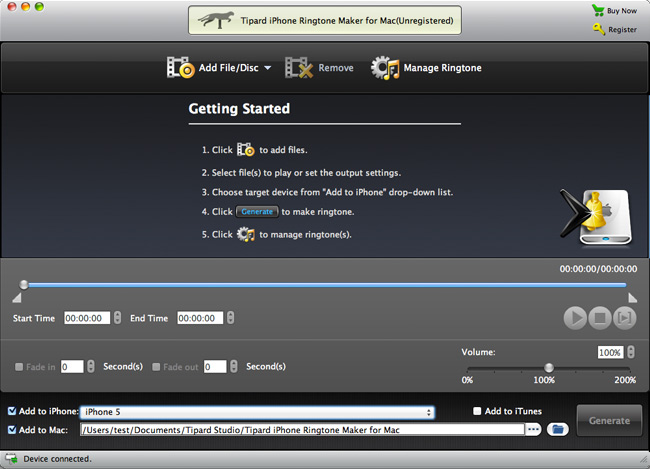Click the large Generate button
The width and height of the screenshot is (650, 469).
click(x=609, y=420)
